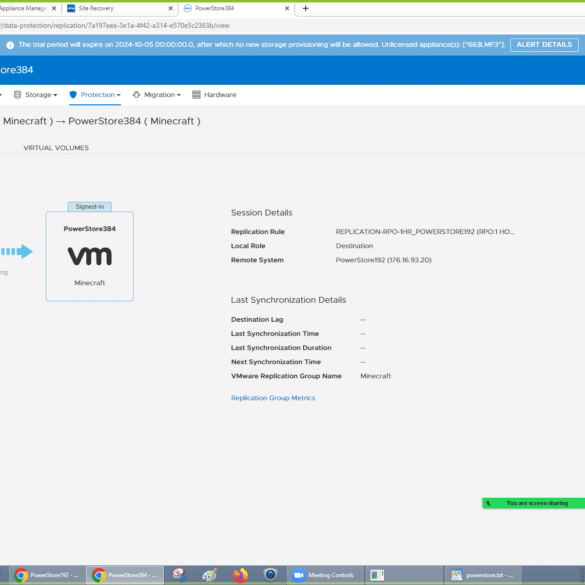Click the browser address bar URL
This screenshot has height=585, width=585.
(115, 26)
